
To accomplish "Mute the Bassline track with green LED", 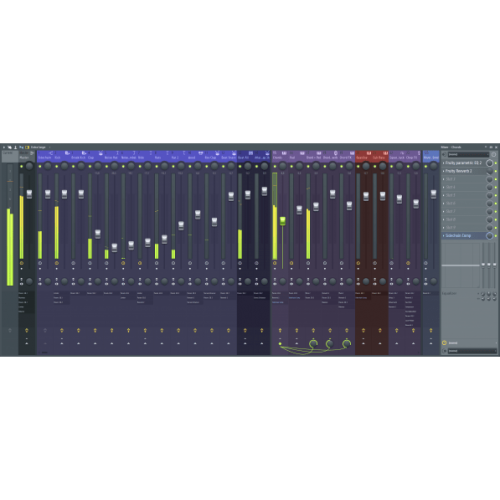I will click(358, 166).
